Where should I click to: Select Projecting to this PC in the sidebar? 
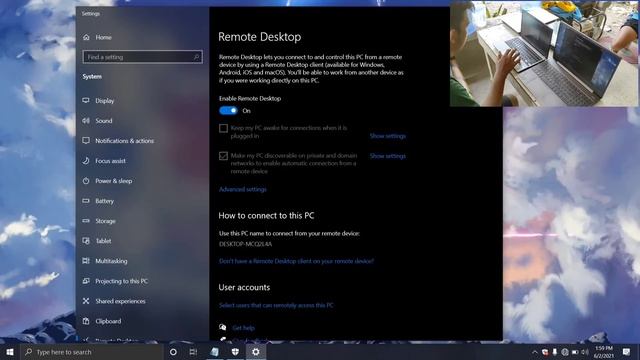tap(116, 281)
